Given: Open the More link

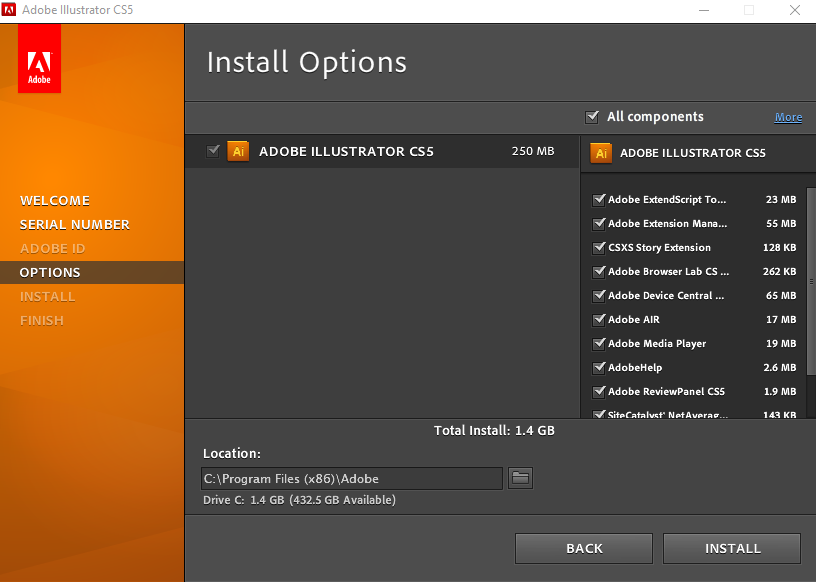Looking at the screenshot, I should point(788,117).
